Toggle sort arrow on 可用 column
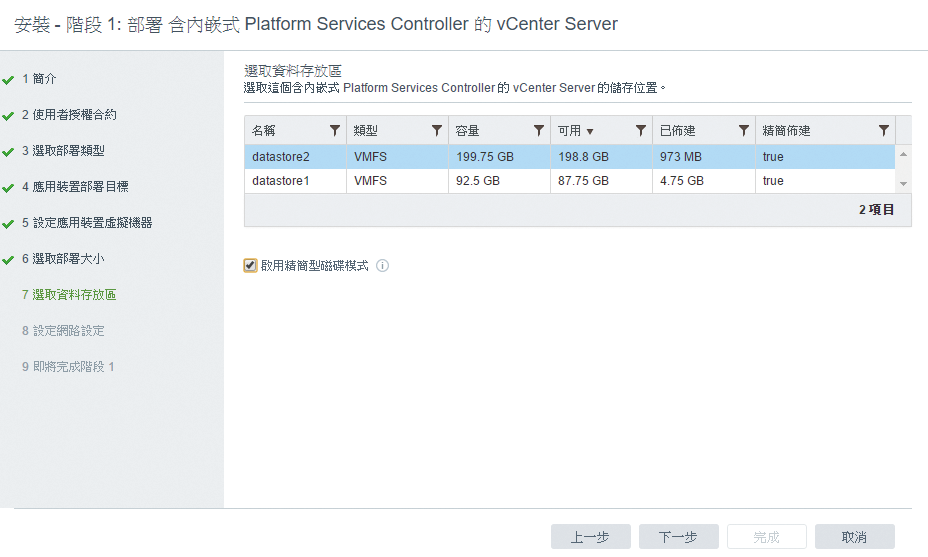 [589, 131]
